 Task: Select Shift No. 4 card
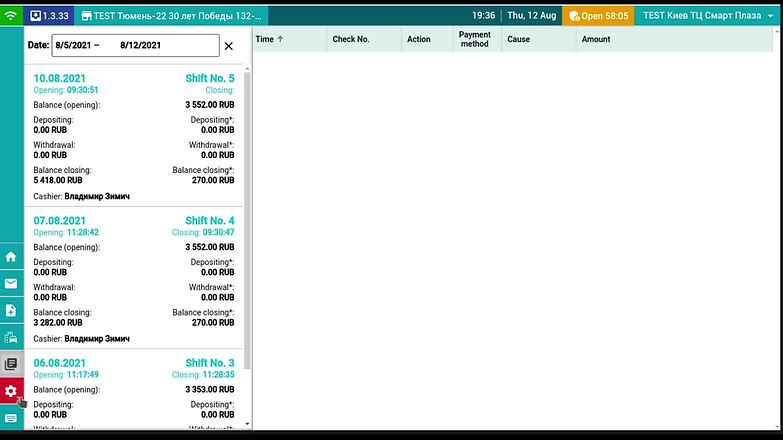click(134, 278)
